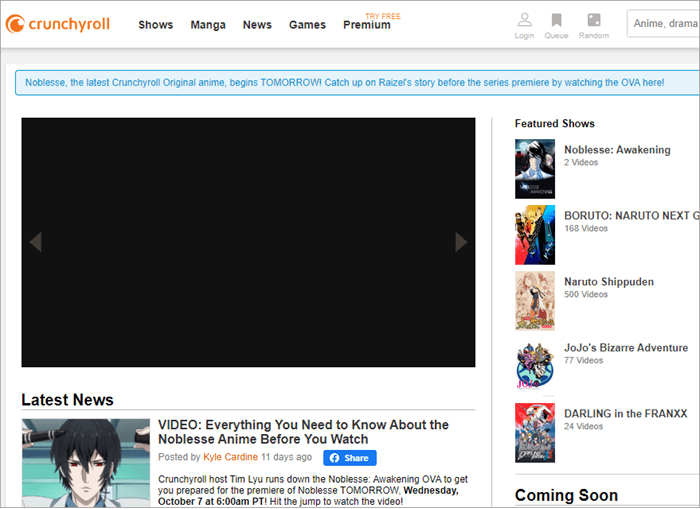Open the Manga menu
700x509 pixels.
(x=208, y=25)
